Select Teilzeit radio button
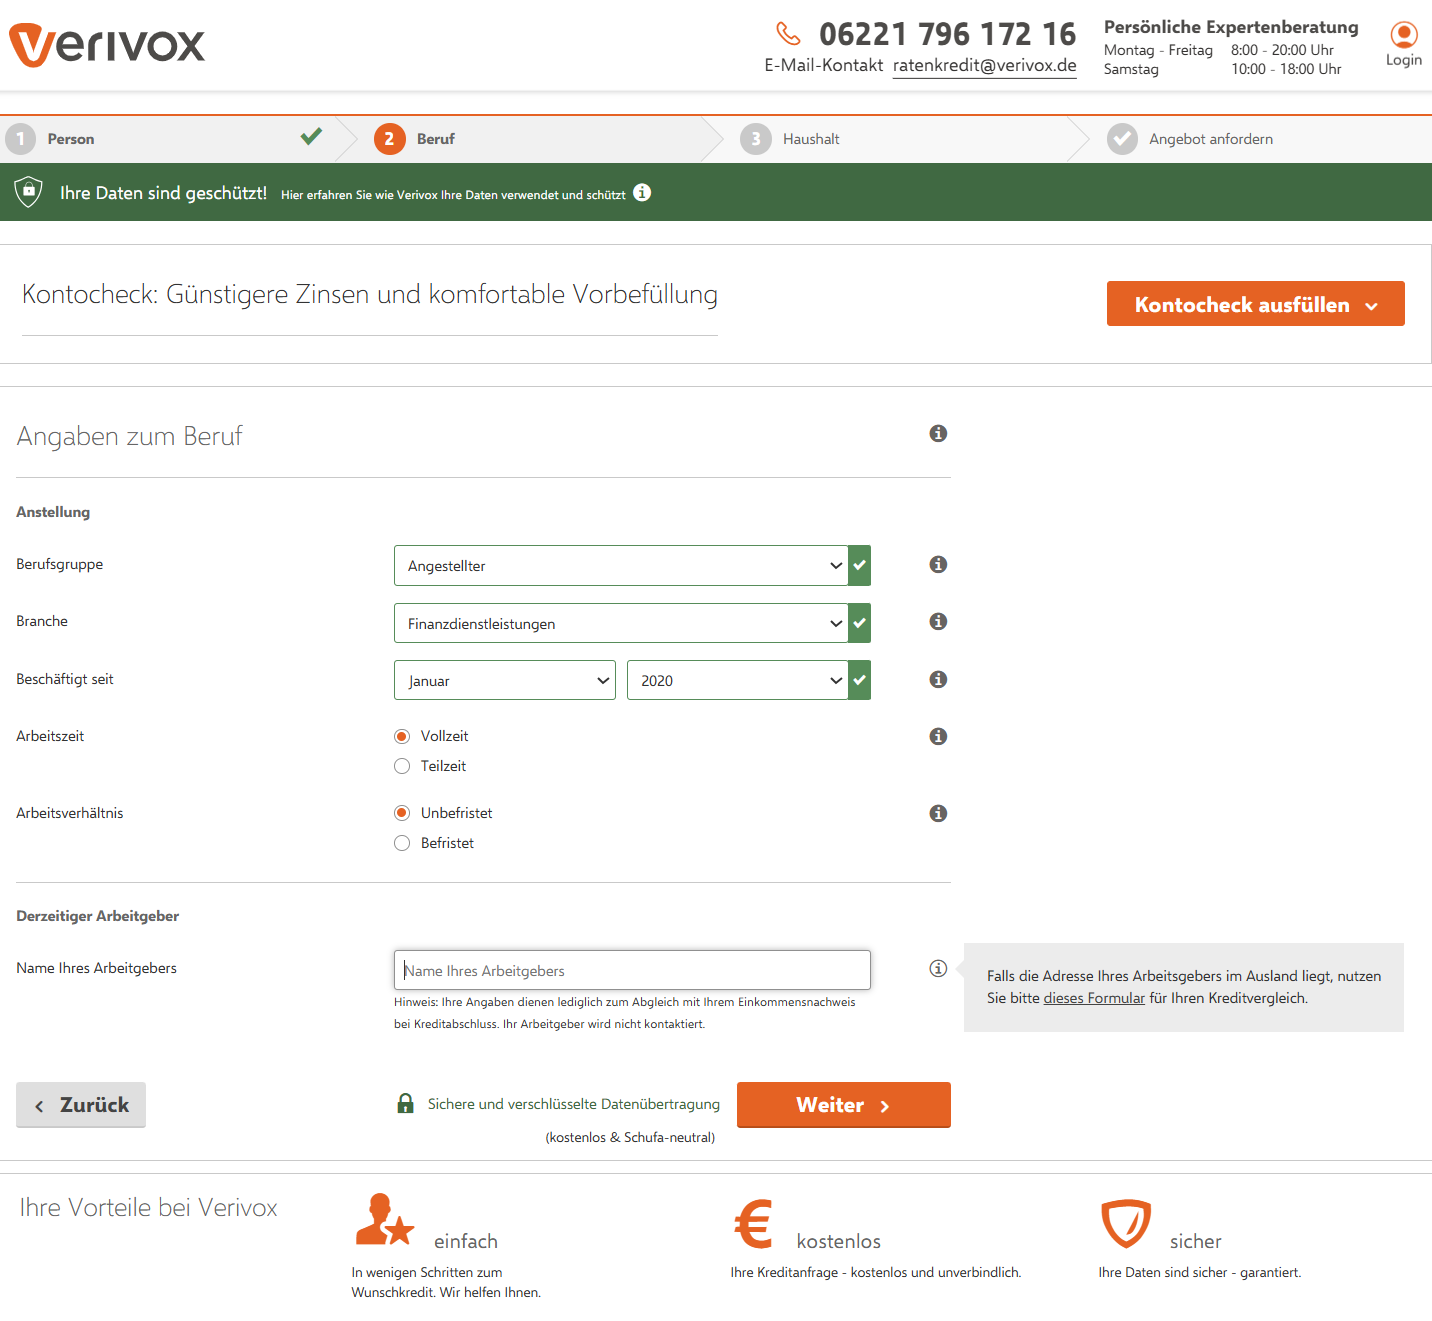This screenshot has height=1321, width=1432. click(x=402, y=766)
